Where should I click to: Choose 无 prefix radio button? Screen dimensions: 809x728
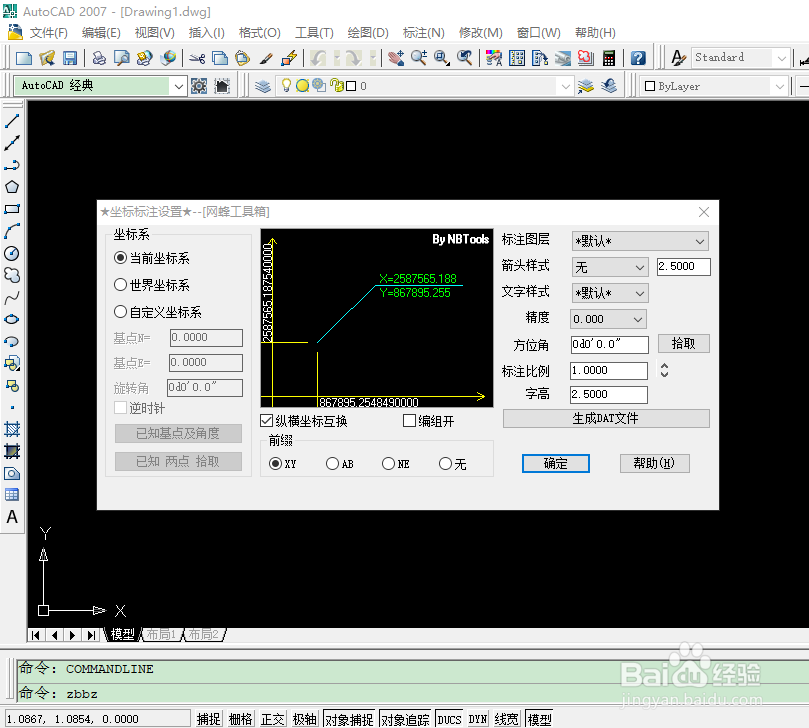[x=445, y=464]
